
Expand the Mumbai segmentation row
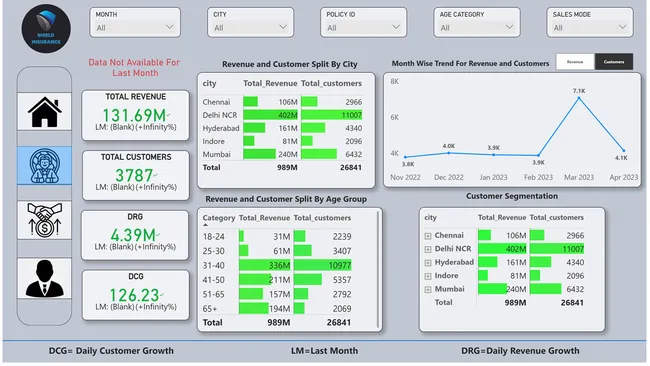(428, 289)
